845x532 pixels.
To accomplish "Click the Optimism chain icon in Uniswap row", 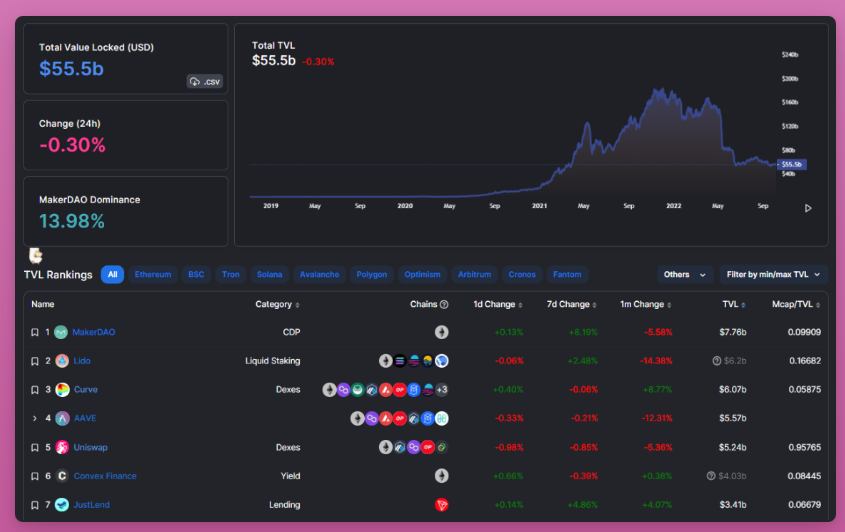I will pyautogui.click(x=427, y=447).
